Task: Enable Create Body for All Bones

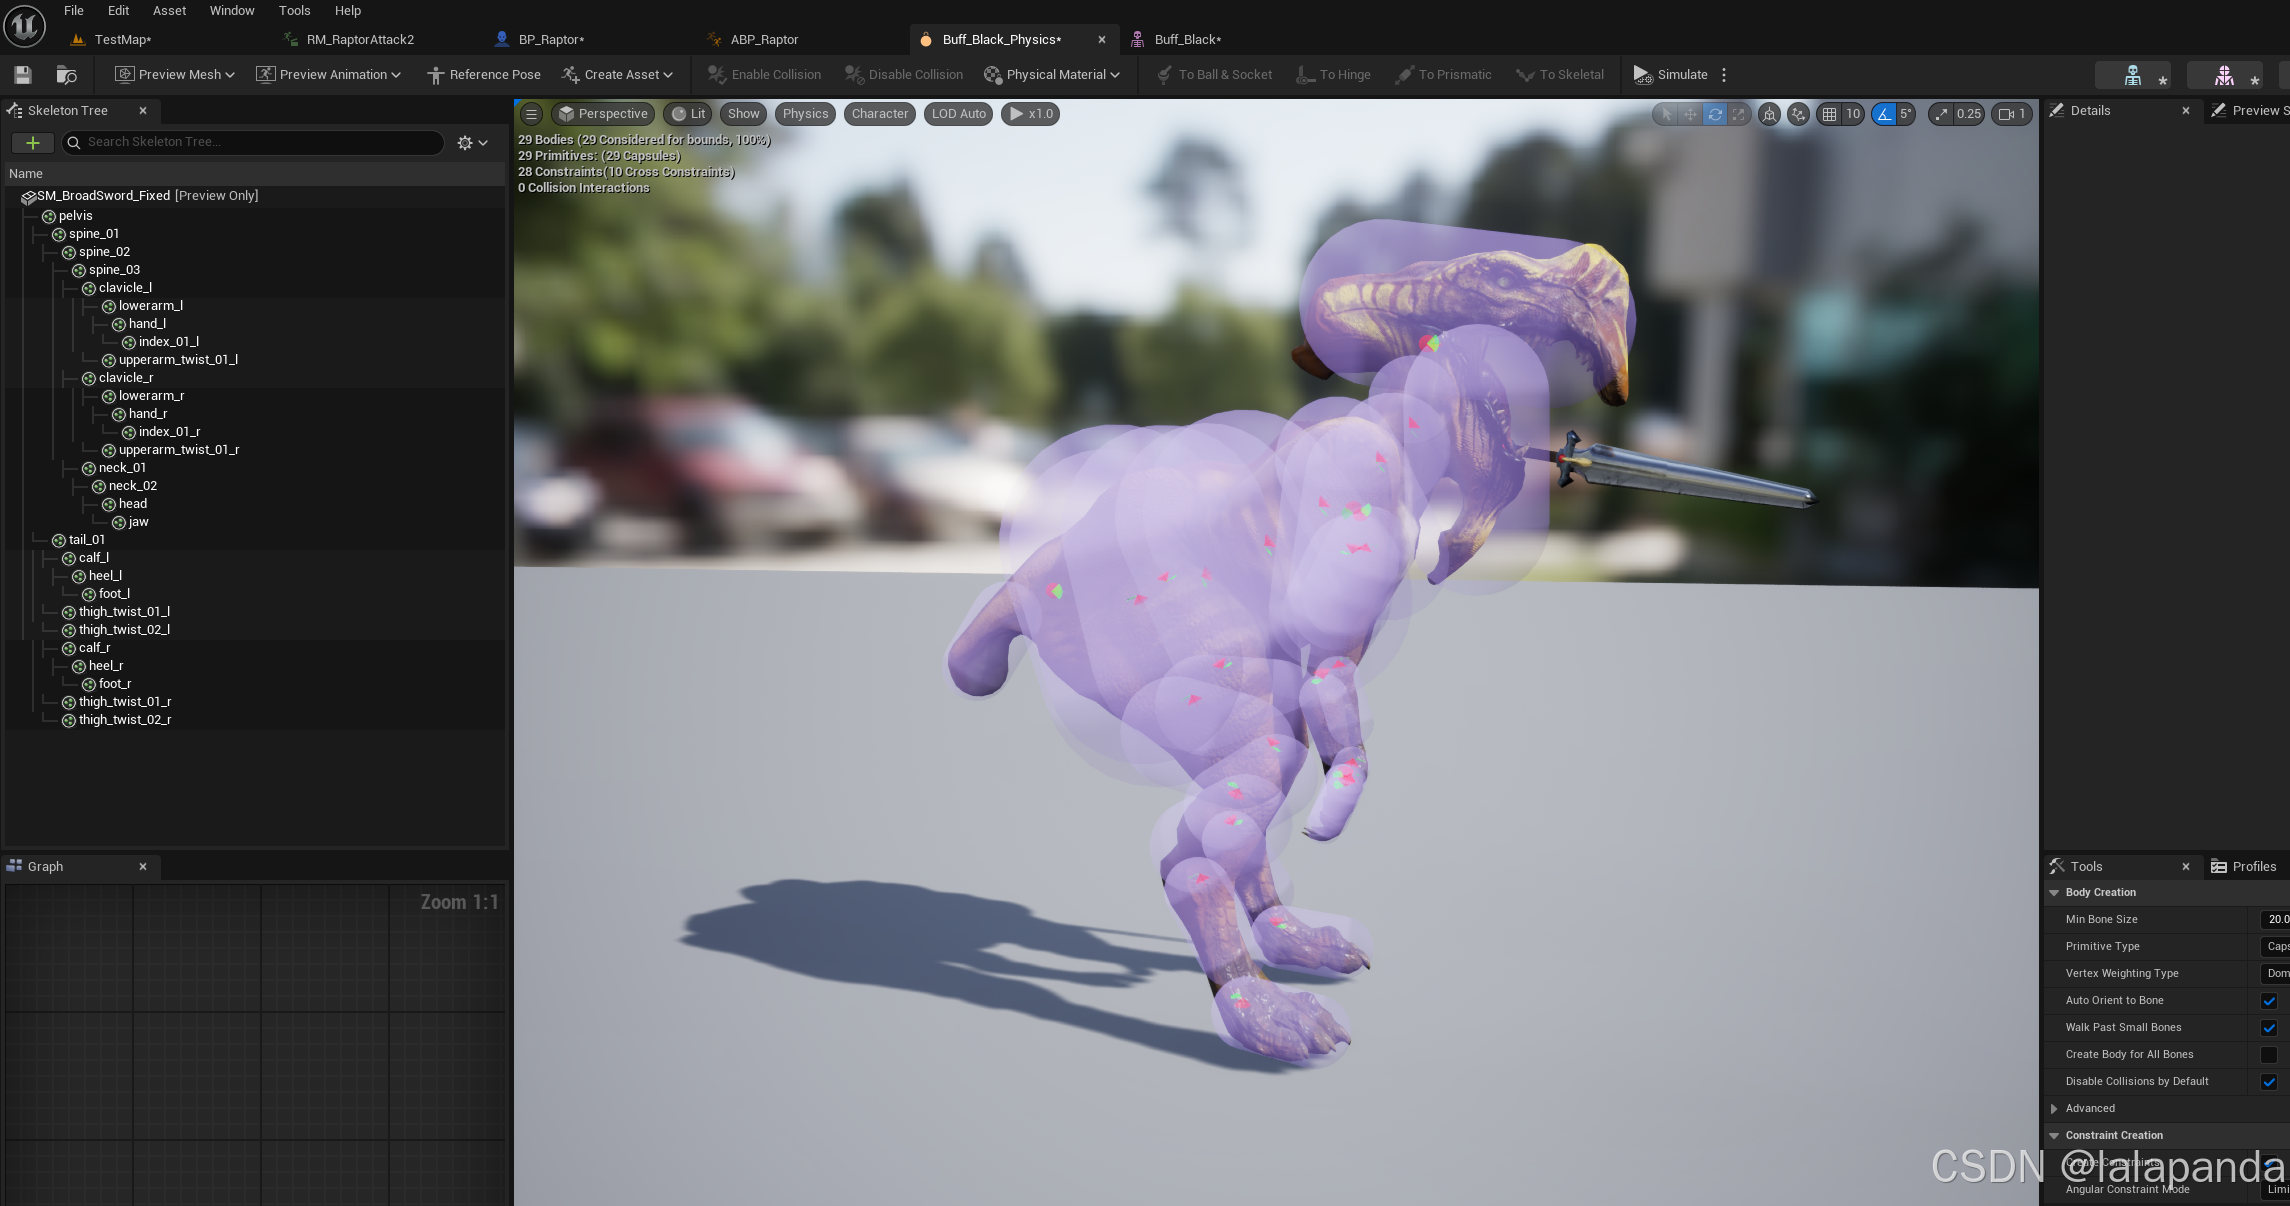Action: click(x=2268, y=1055)
